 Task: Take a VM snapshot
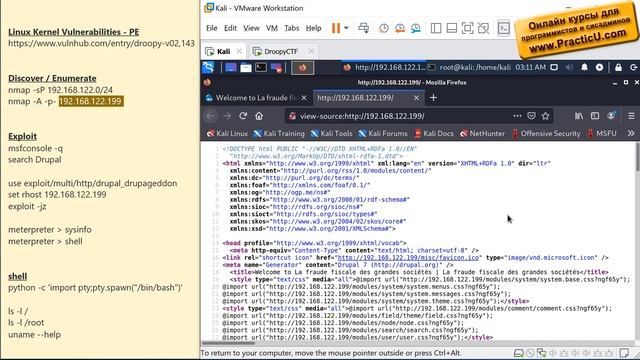[384, 28]
